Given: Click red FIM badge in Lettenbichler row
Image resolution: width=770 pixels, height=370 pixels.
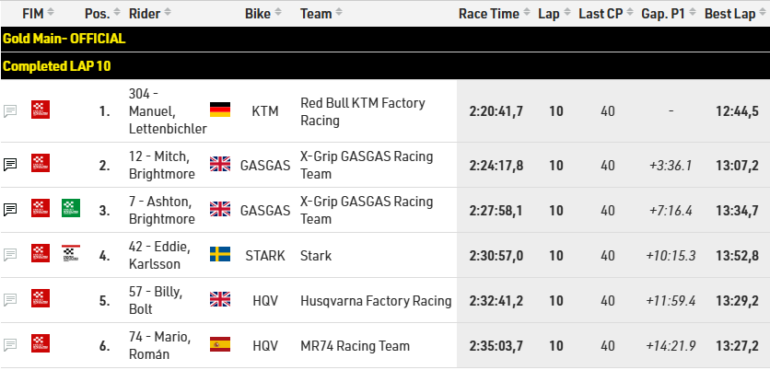Looking at the screenshot, I should click(x=40, y=110).
